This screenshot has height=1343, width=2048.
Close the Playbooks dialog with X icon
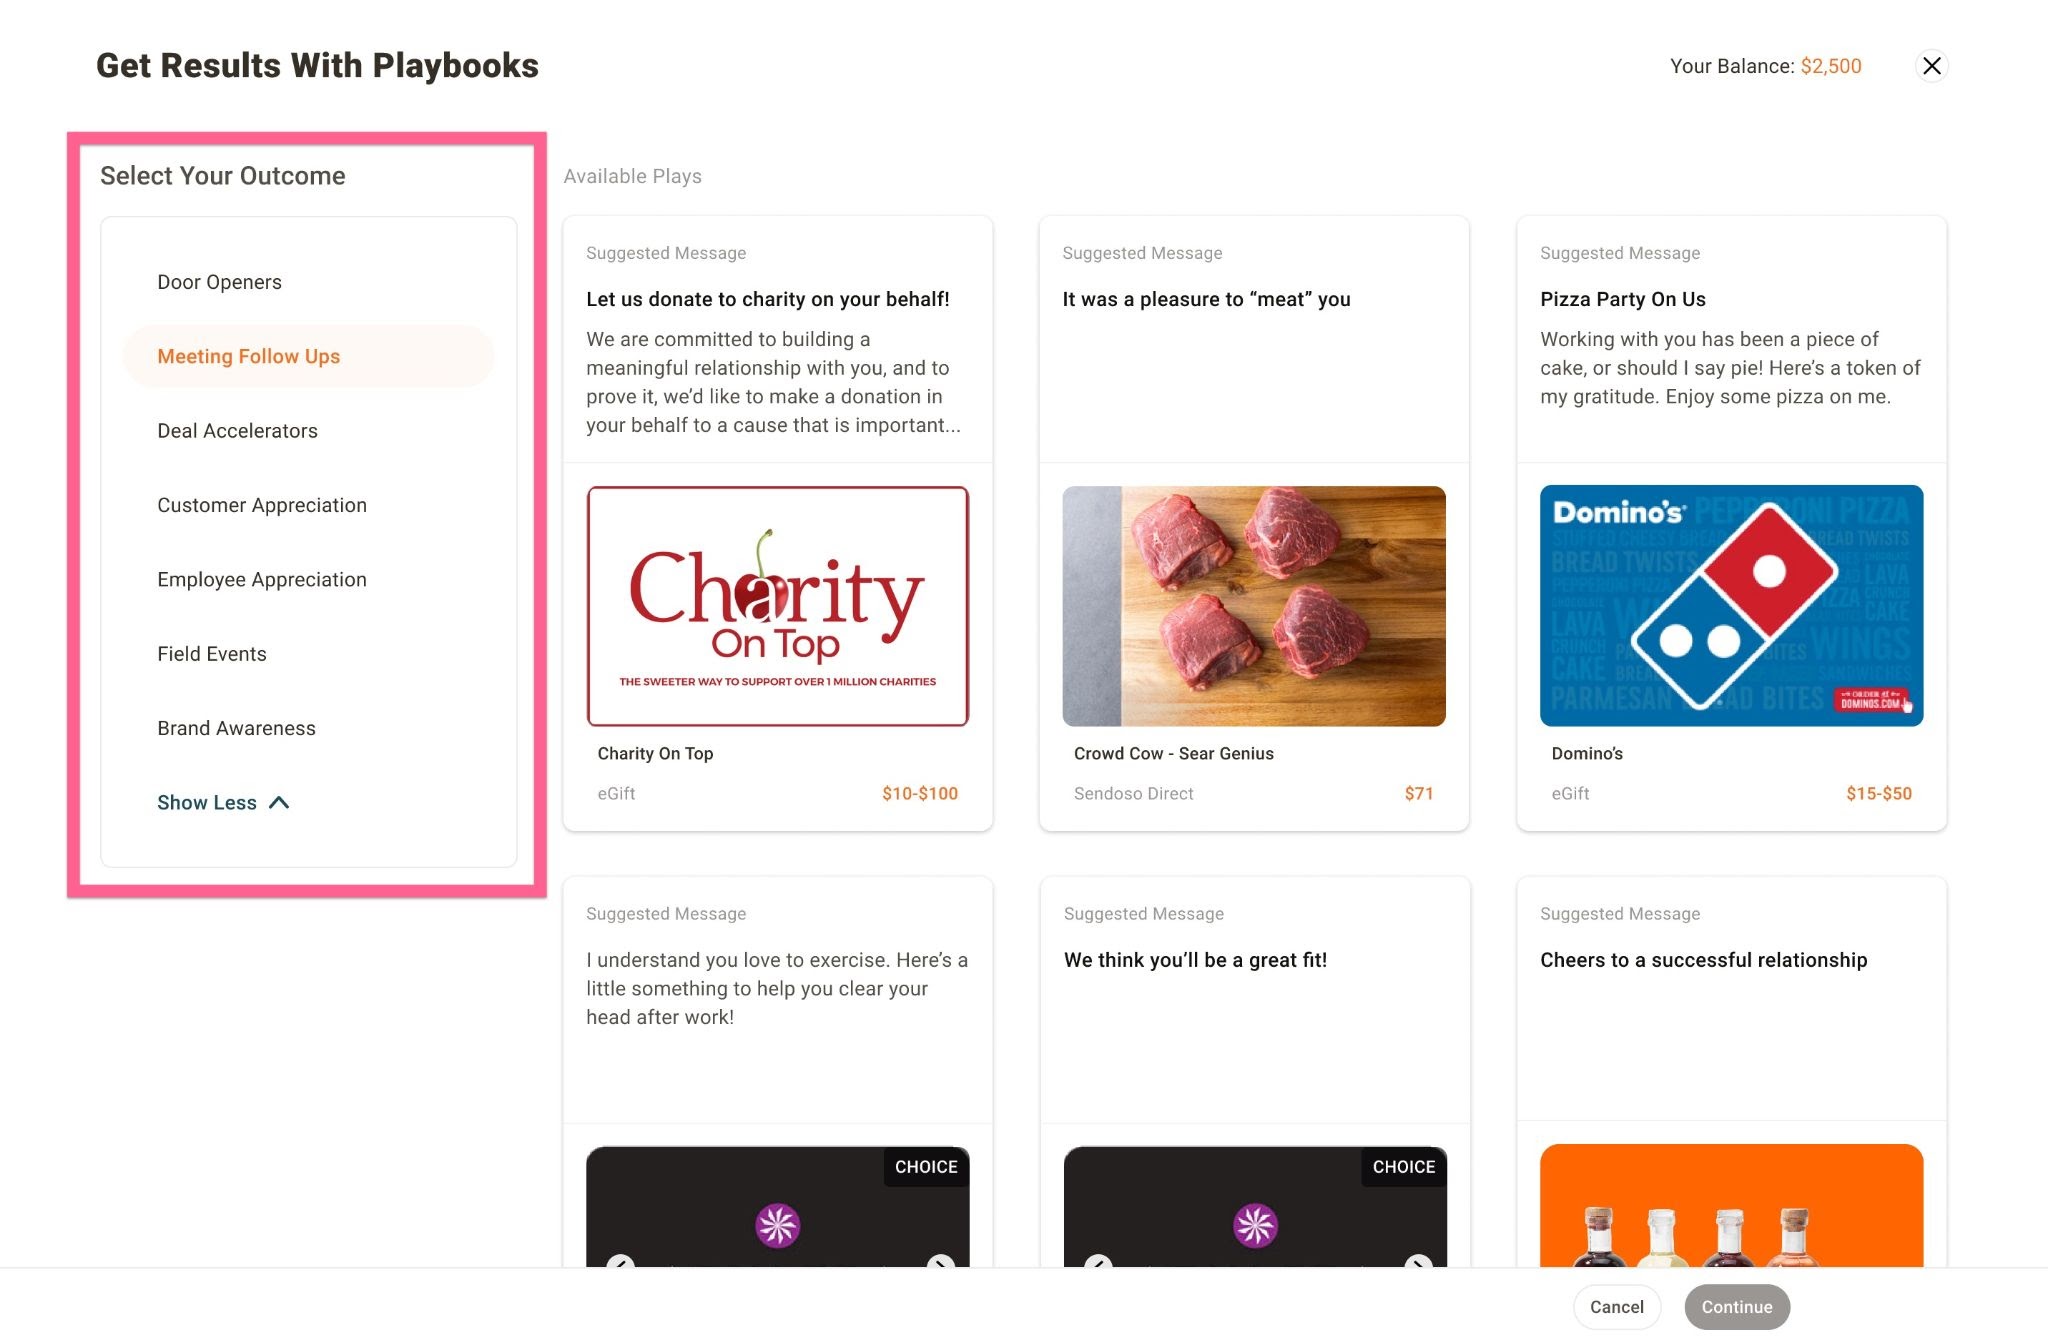click(x=1931, y=66)
